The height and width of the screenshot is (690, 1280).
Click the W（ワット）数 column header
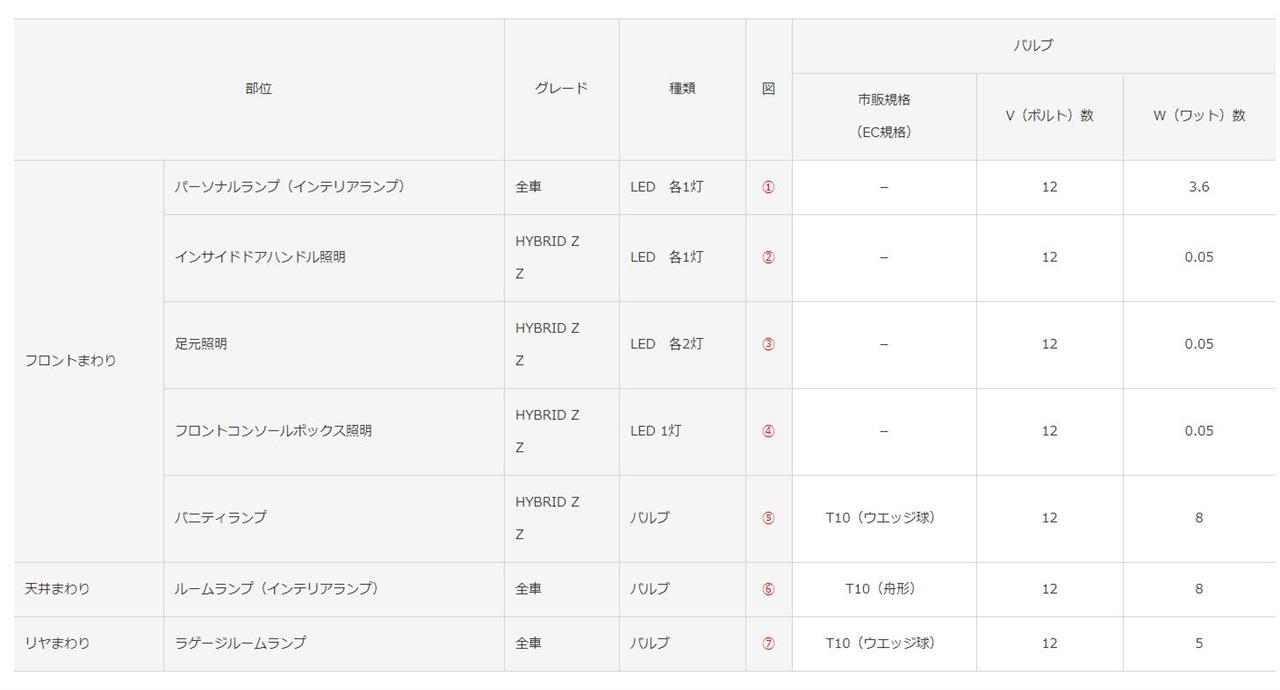1199,116
